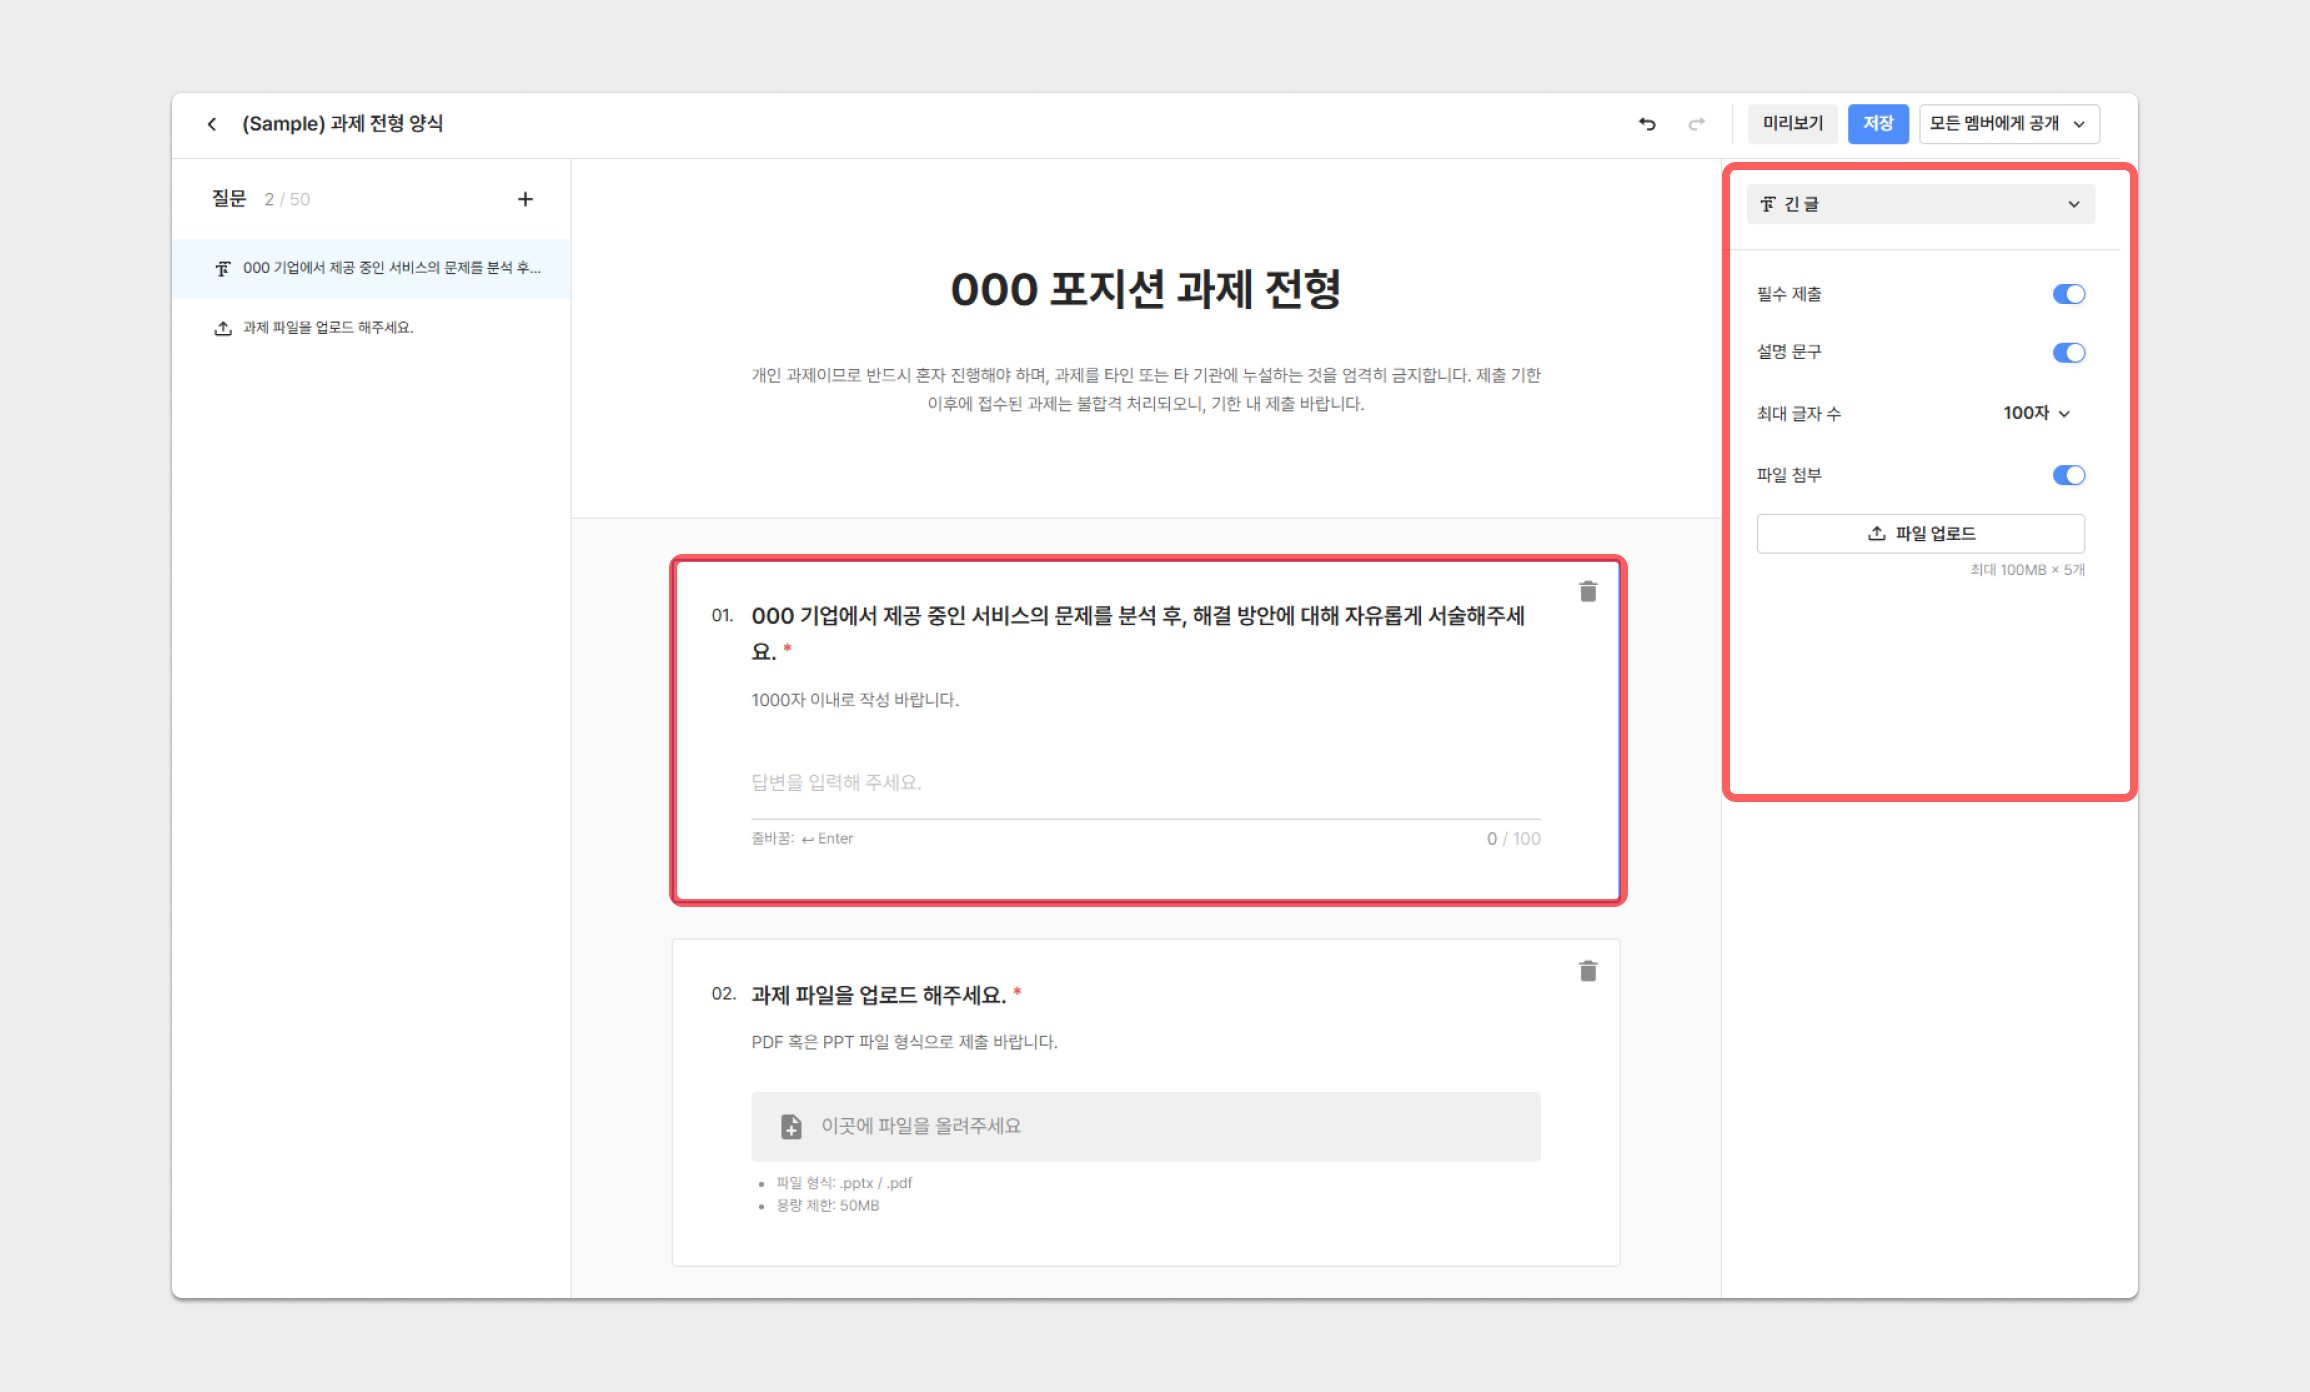Delete question 02 with trash icon
This screenshot has width=2310, height=1392.
[x=1588, y=971]
